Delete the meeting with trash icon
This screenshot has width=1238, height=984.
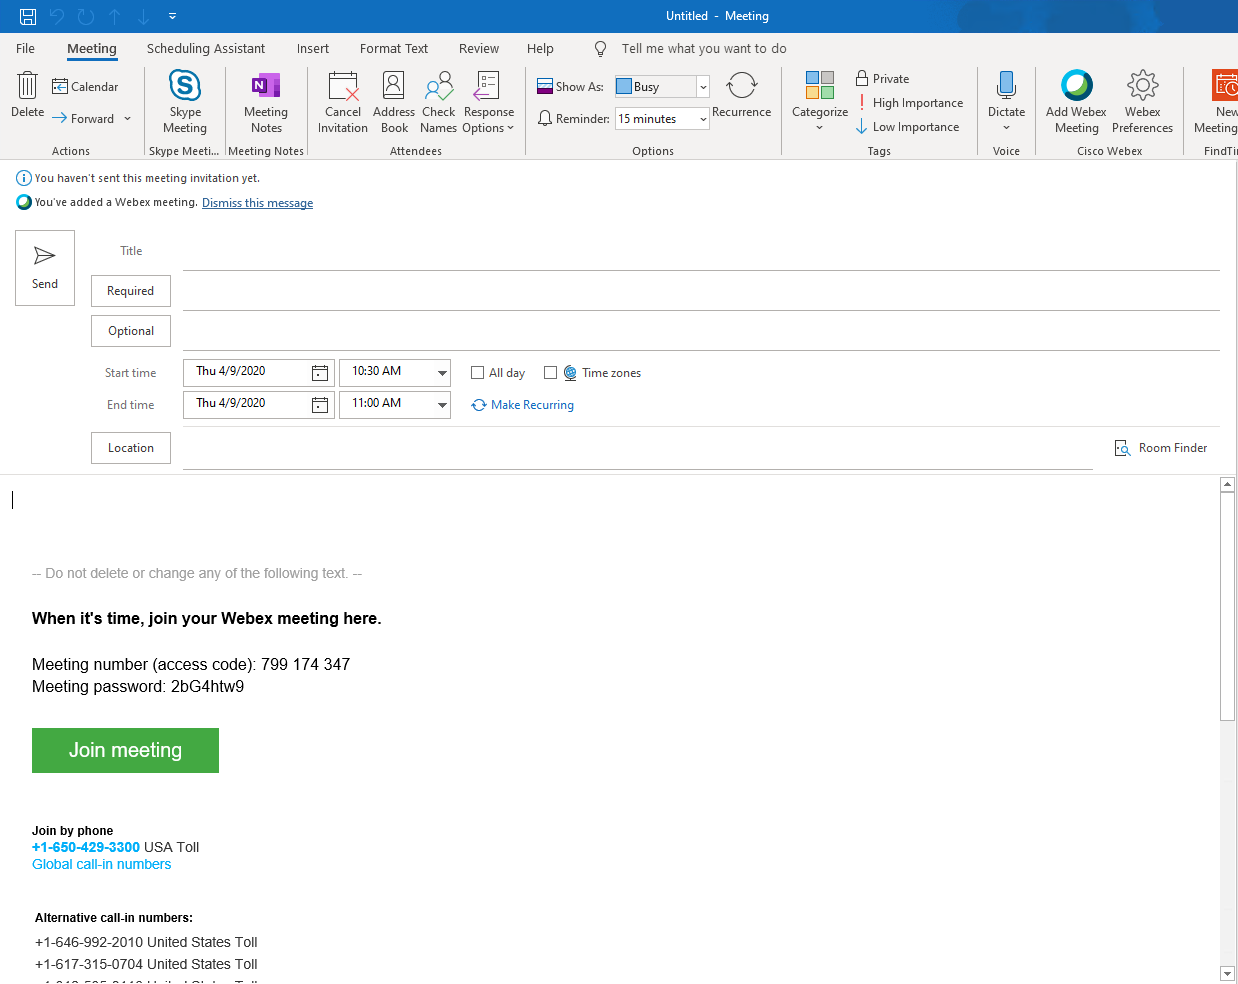(x=28, y=95)
